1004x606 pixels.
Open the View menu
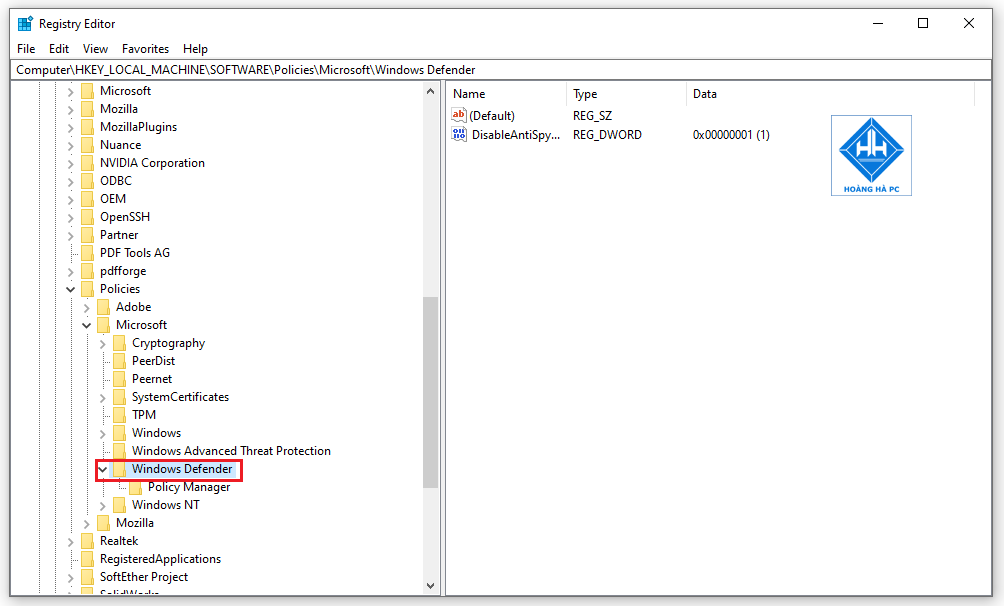[x=95, y=49]
